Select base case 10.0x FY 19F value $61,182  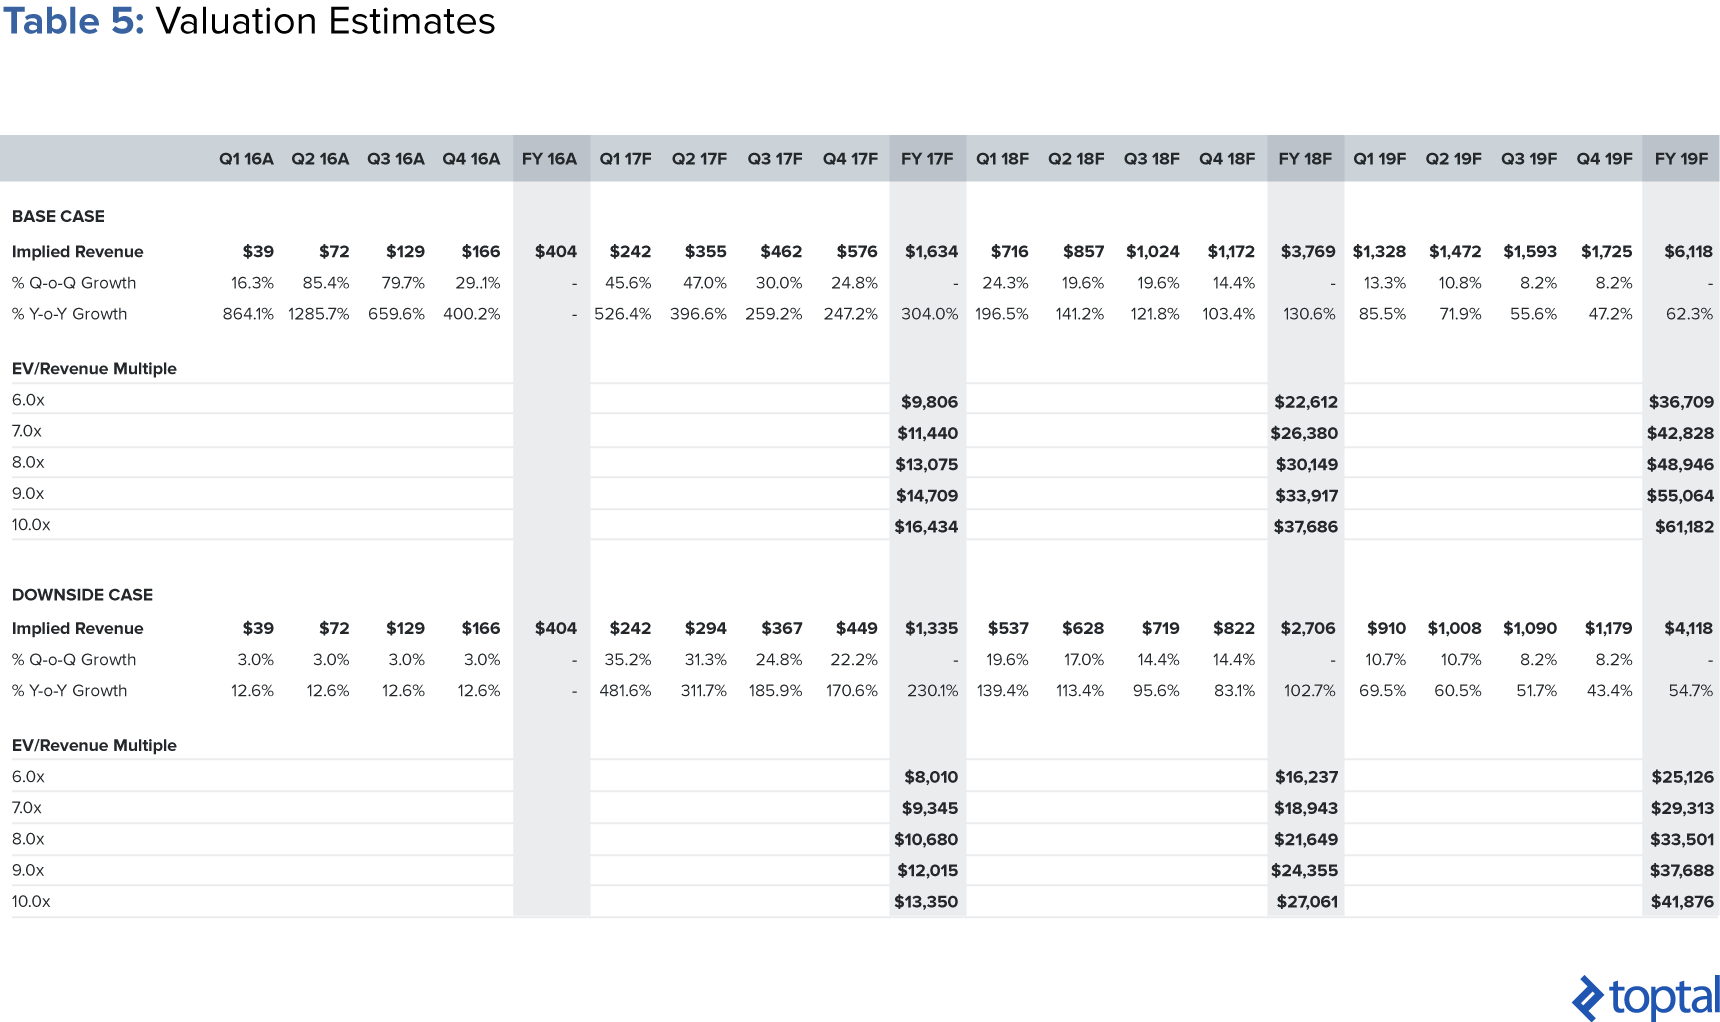[x=1684, y=526]
